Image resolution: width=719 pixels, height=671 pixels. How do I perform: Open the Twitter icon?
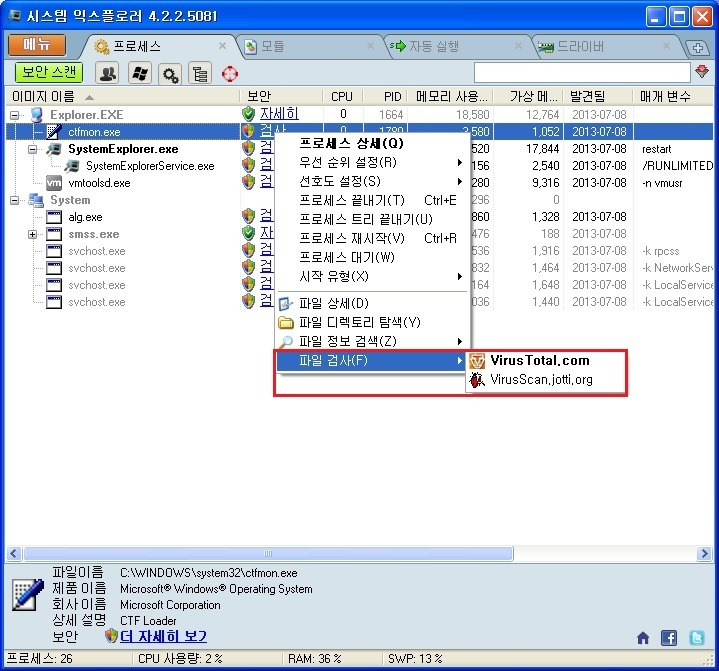(x=697, y=638)
